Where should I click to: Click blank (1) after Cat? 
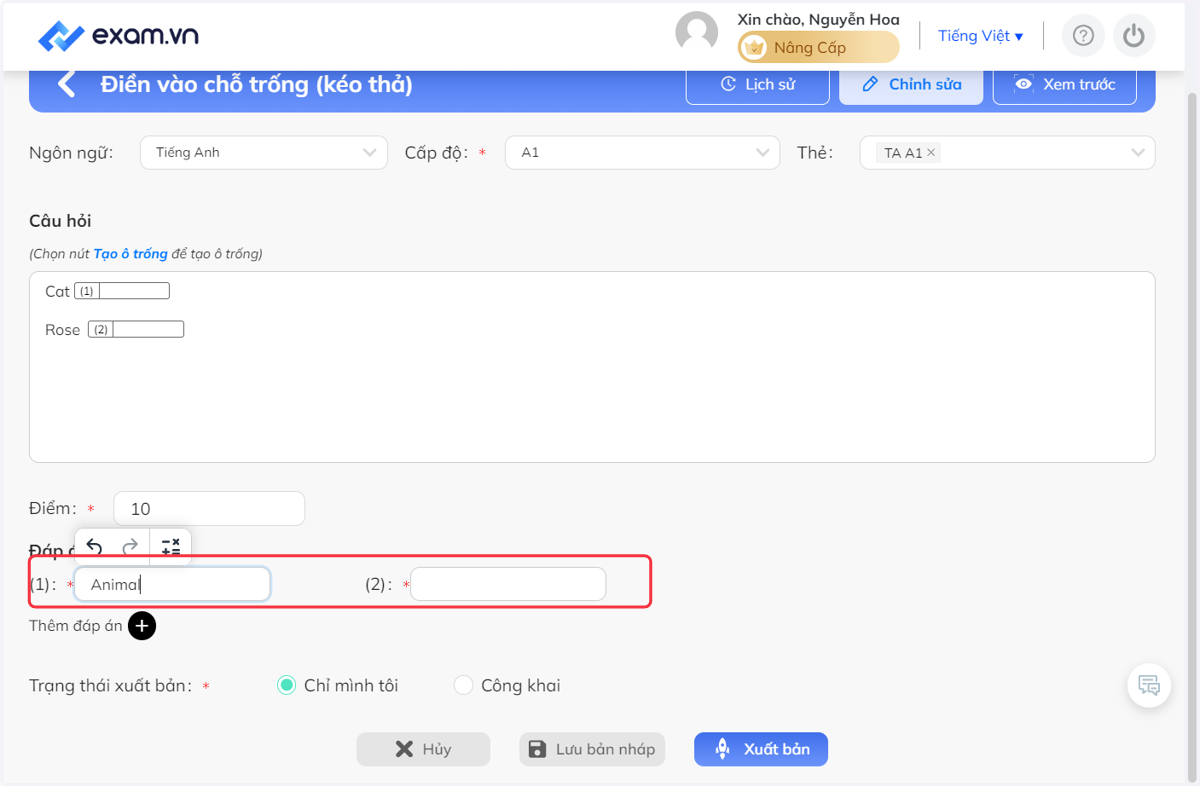coord(122,291)
